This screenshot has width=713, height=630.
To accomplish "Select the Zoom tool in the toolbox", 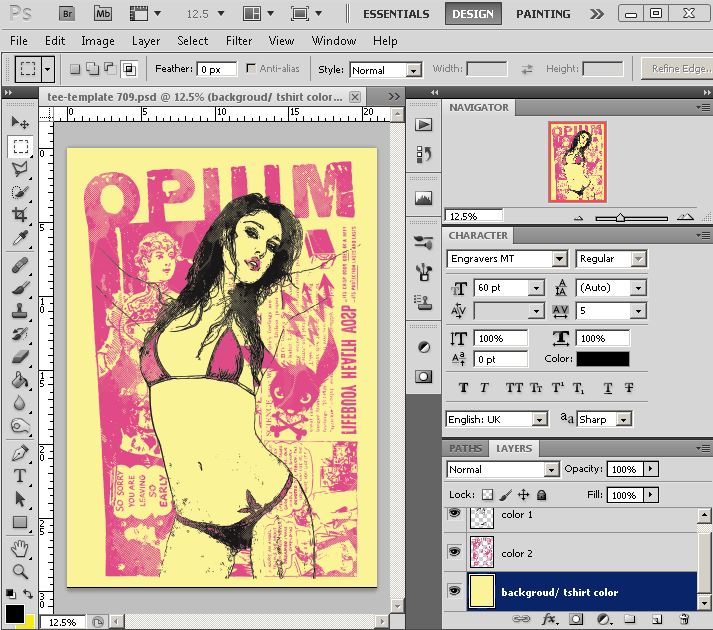I will click(x=19, y=572).
